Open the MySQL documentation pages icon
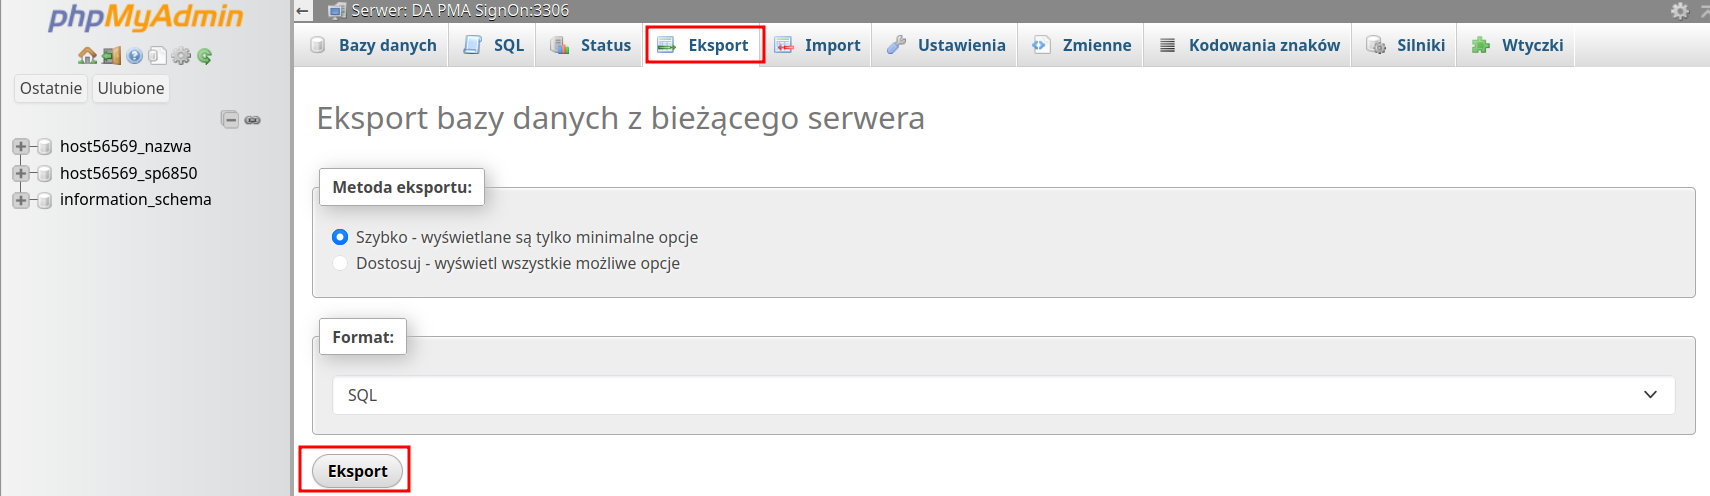 (157, 56)
